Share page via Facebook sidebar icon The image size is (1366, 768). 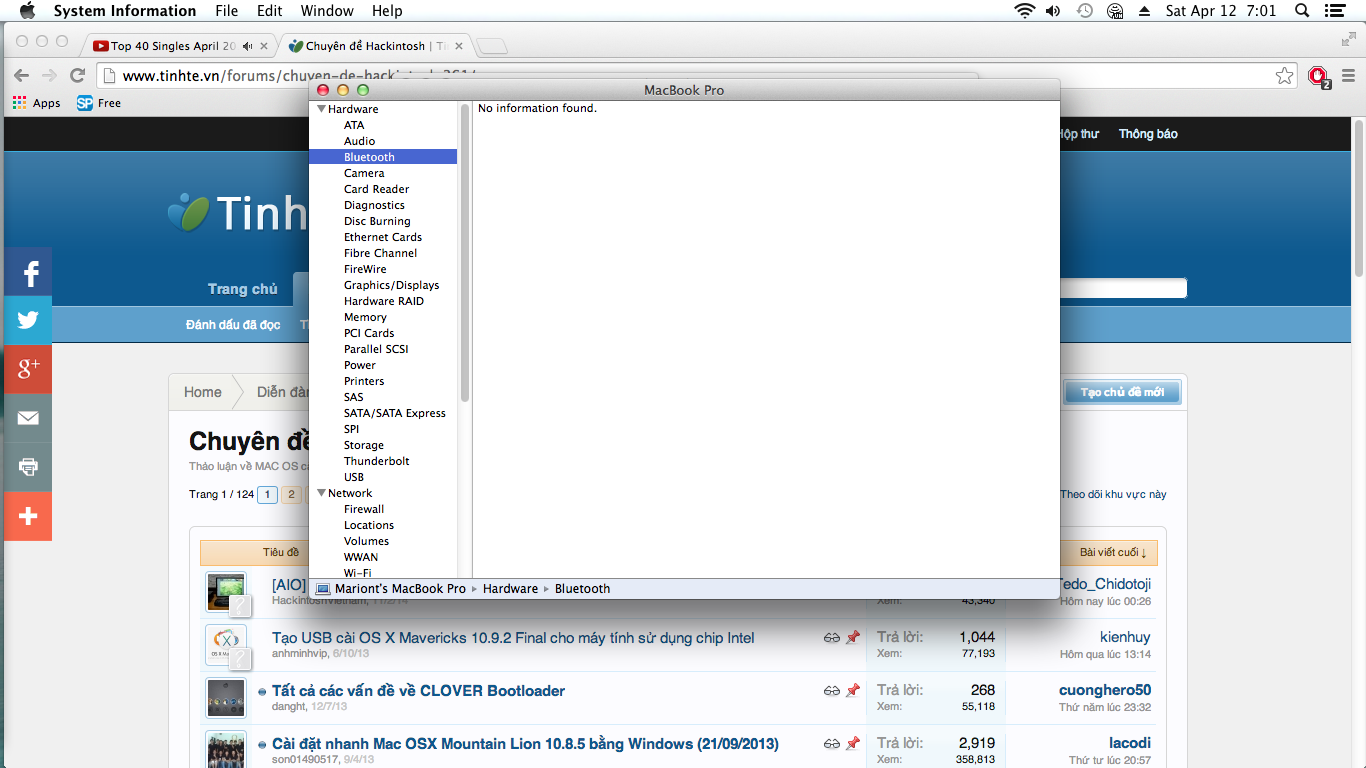click(x=28, y=272)
